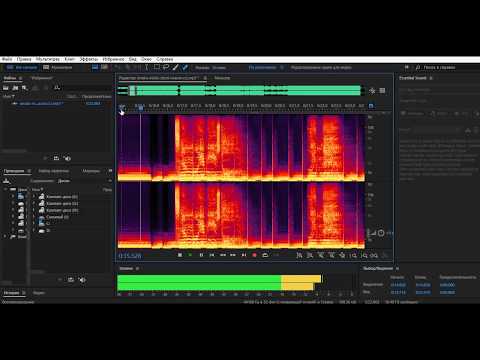
Task: Edit the selection start time field
Action: pyautogui.click(x=398, y=285)
